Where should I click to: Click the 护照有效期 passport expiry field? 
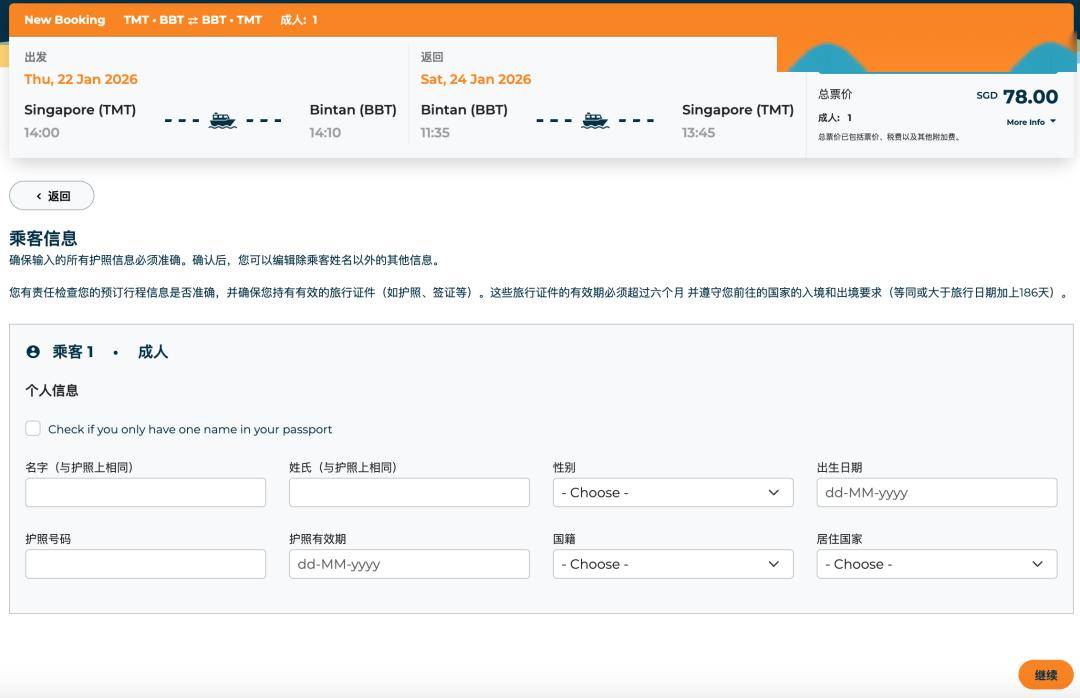coord(409,564)
